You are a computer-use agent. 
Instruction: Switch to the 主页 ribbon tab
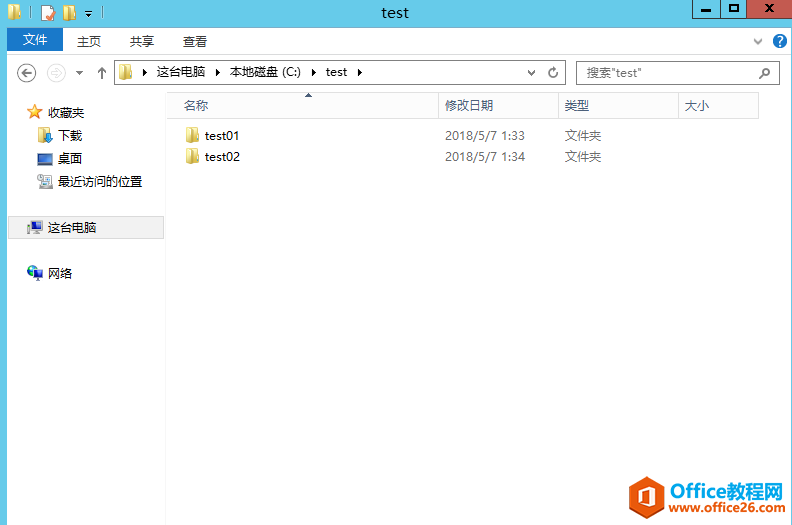[89, 41]
